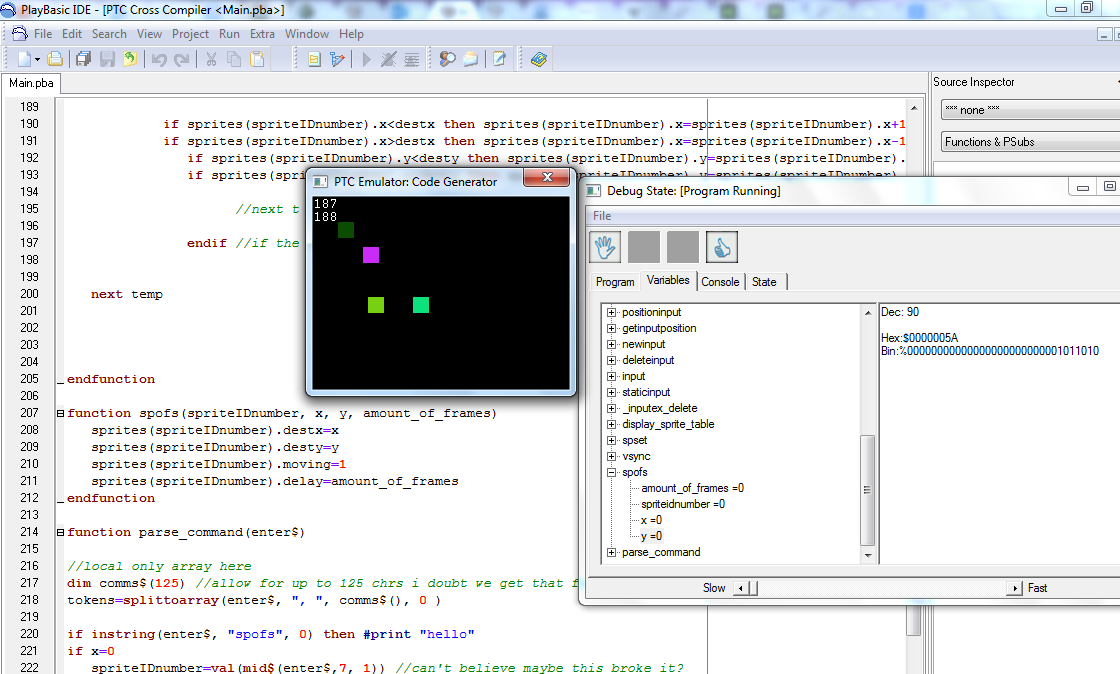
Task: Click the Paste clipboard icon
Action: coord(257,59)
